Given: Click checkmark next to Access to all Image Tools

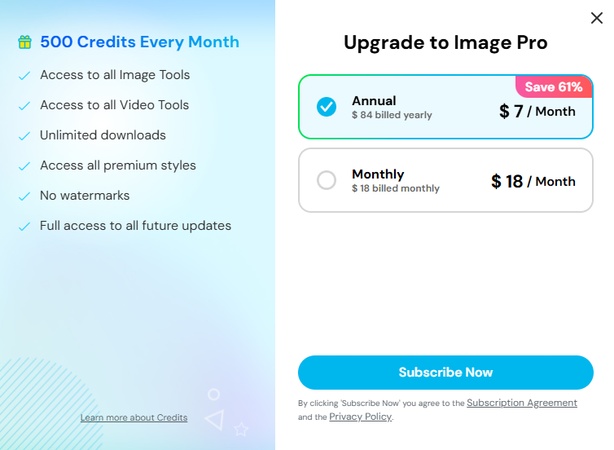Looking at the screenshot, I should [24, 75].
